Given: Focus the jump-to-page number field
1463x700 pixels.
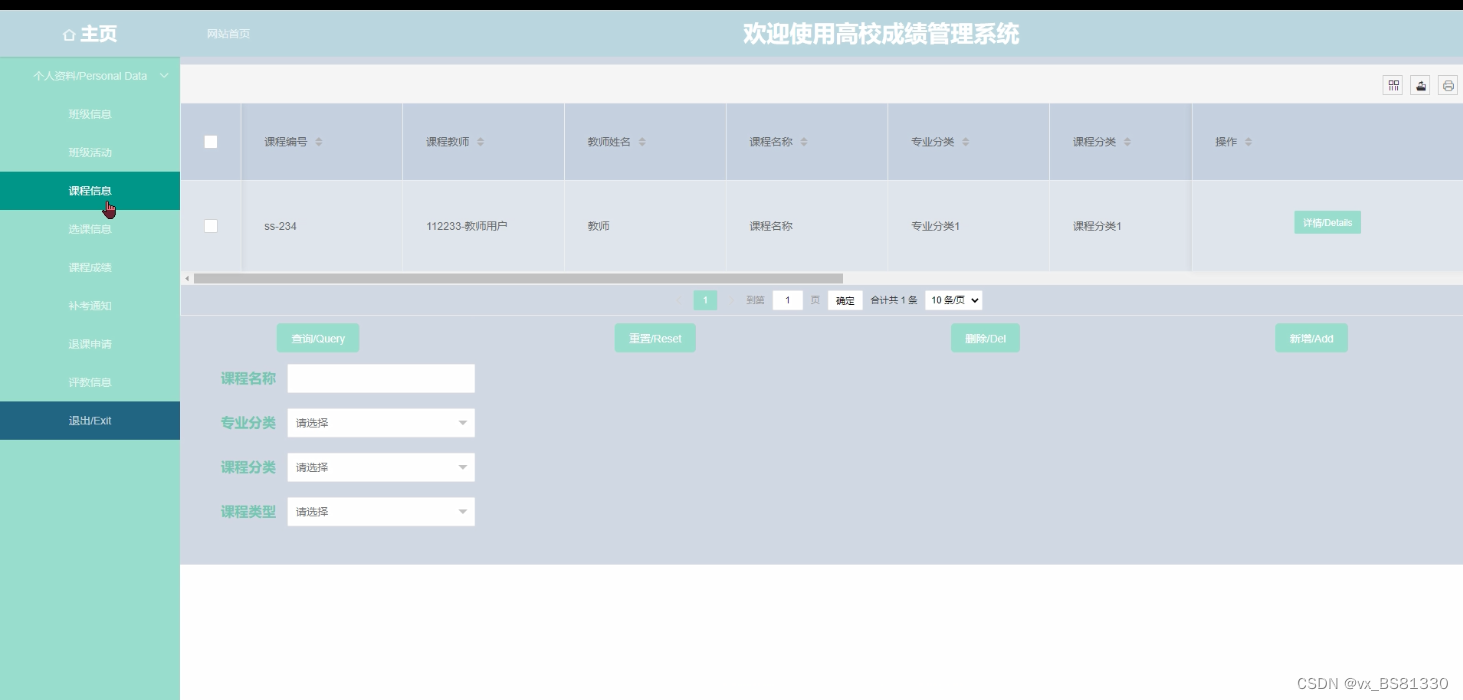Looking at the screenshot, I should (x=788, y=300).
